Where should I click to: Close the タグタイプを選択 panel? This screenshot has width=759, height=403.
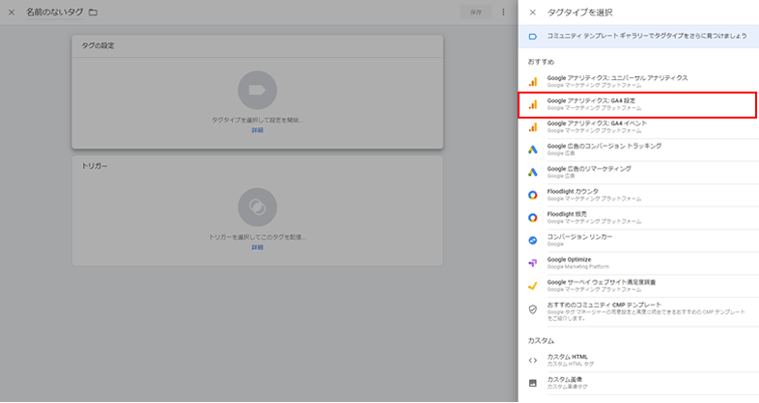coord(532,13)
